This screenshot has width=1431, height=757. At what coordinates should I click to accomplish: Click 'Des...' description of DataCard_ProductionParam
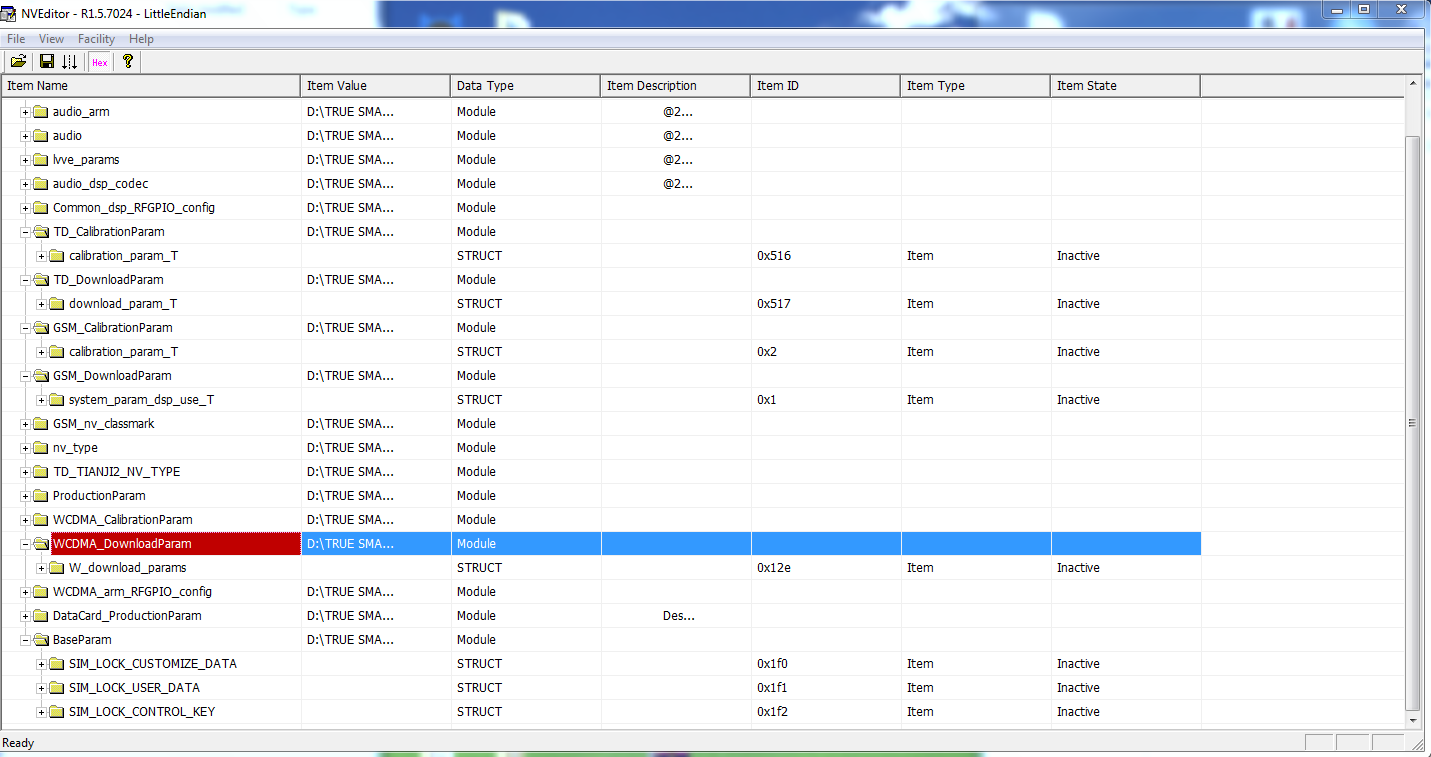(x=678, y=616)
